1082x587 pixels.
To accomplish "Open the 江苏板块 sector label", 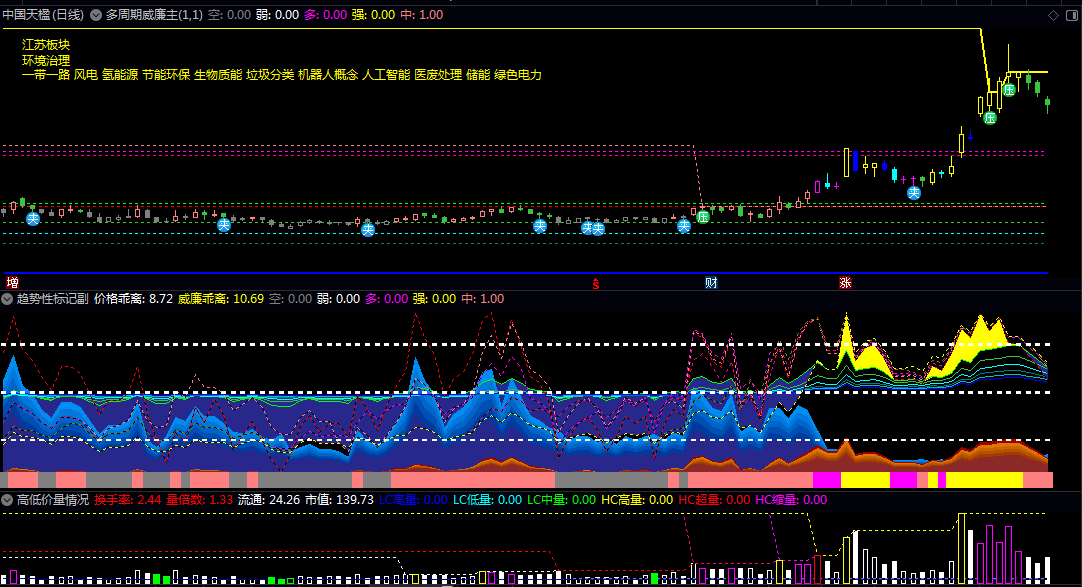I will click(46, 46).
